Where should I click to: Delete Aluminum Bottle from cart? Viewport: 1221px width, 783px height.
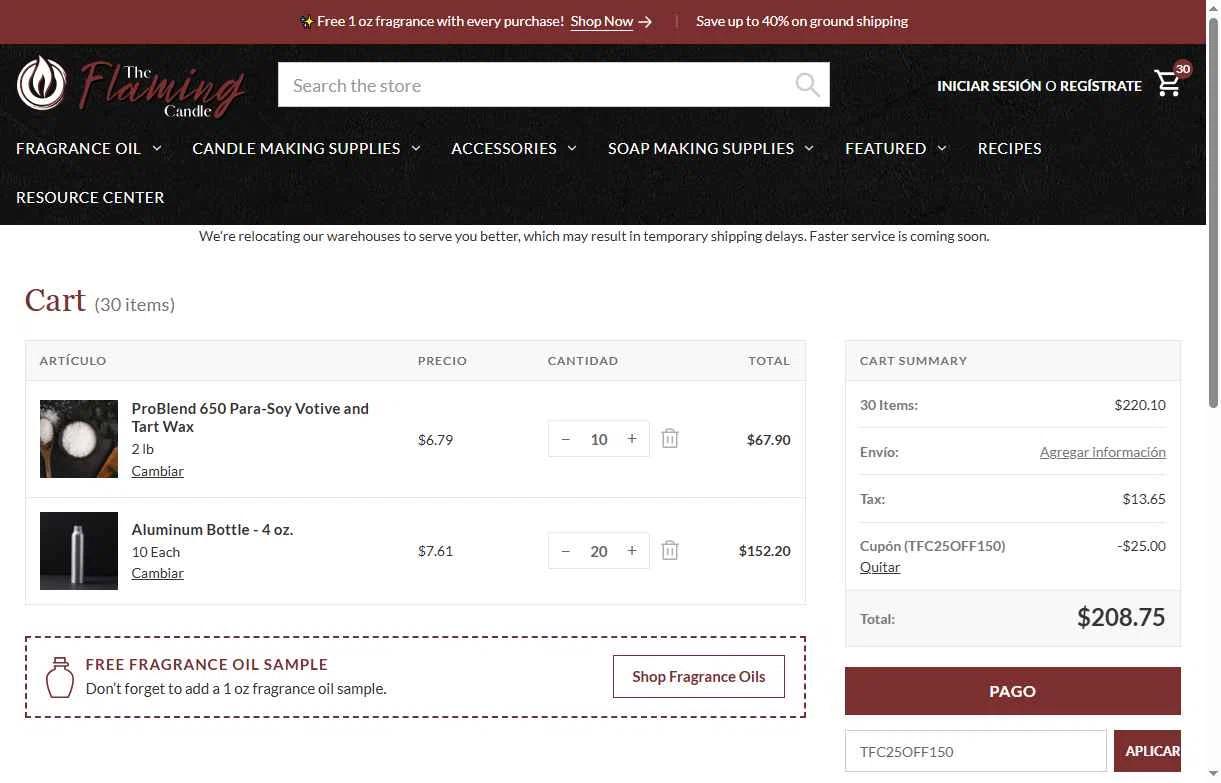(670, 551)
